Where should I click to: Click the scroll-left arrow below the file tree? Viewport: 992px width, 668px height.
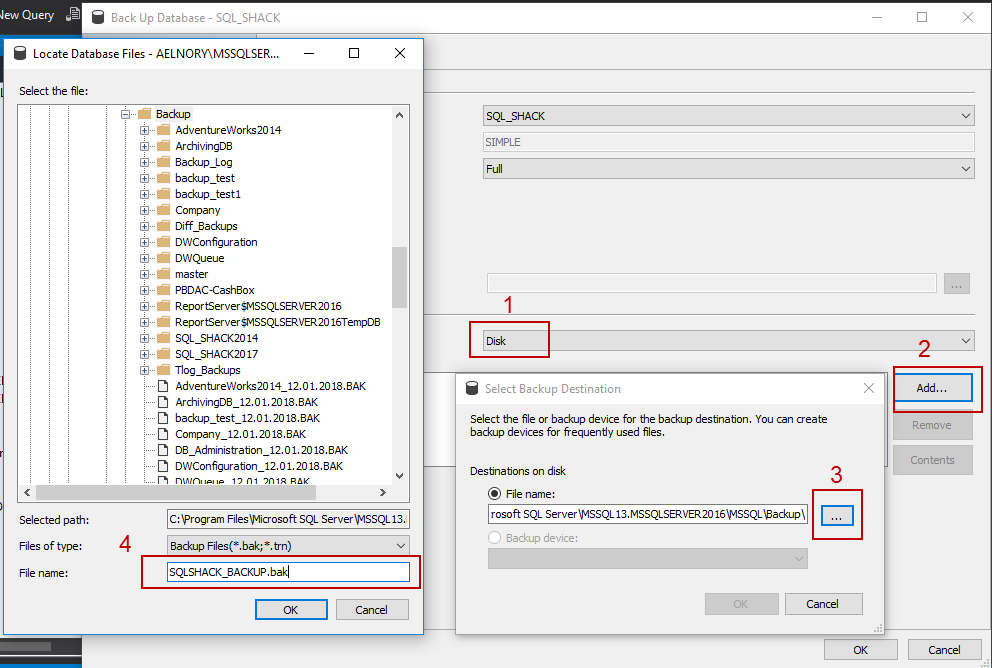coord(27,492)
